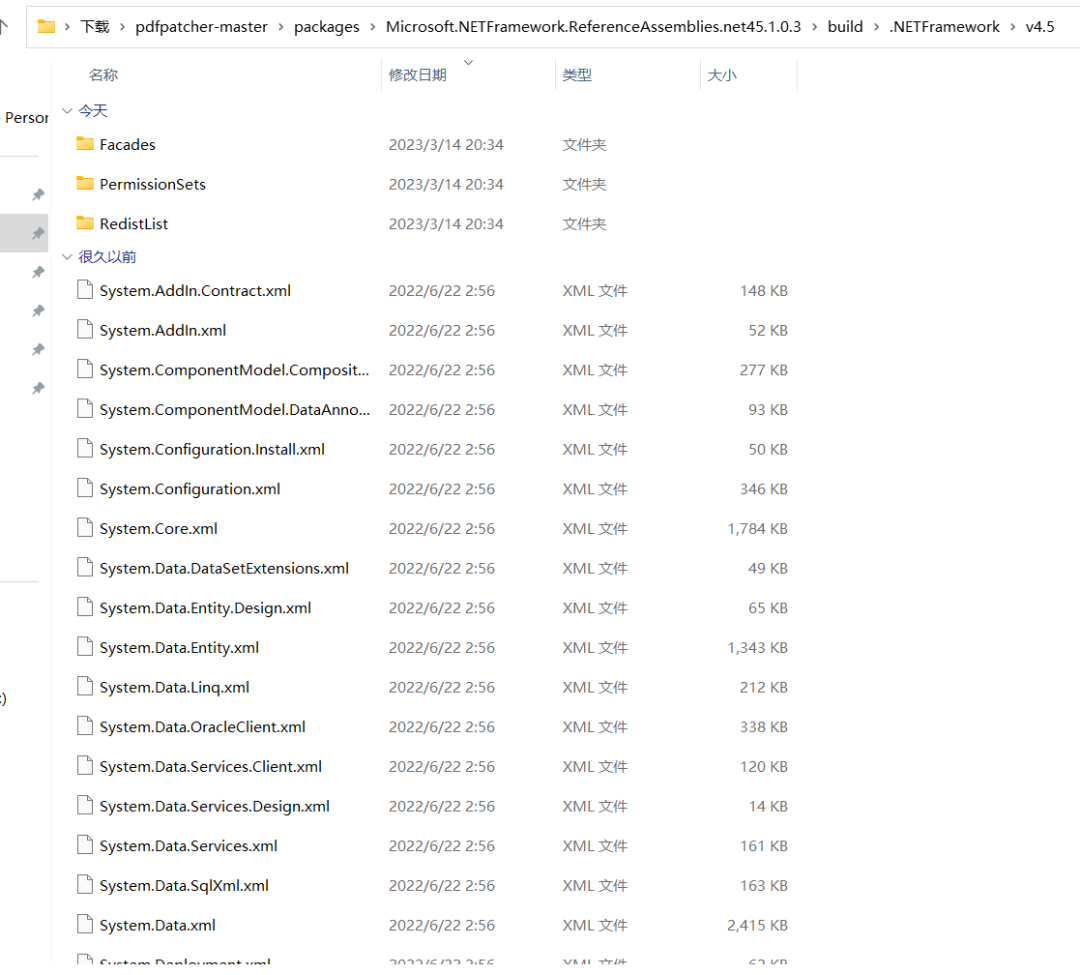Open dropdown chevron after 下载 in path
Image resolution: width=1080 pixels, height=975 pixels.
(122, 27)
